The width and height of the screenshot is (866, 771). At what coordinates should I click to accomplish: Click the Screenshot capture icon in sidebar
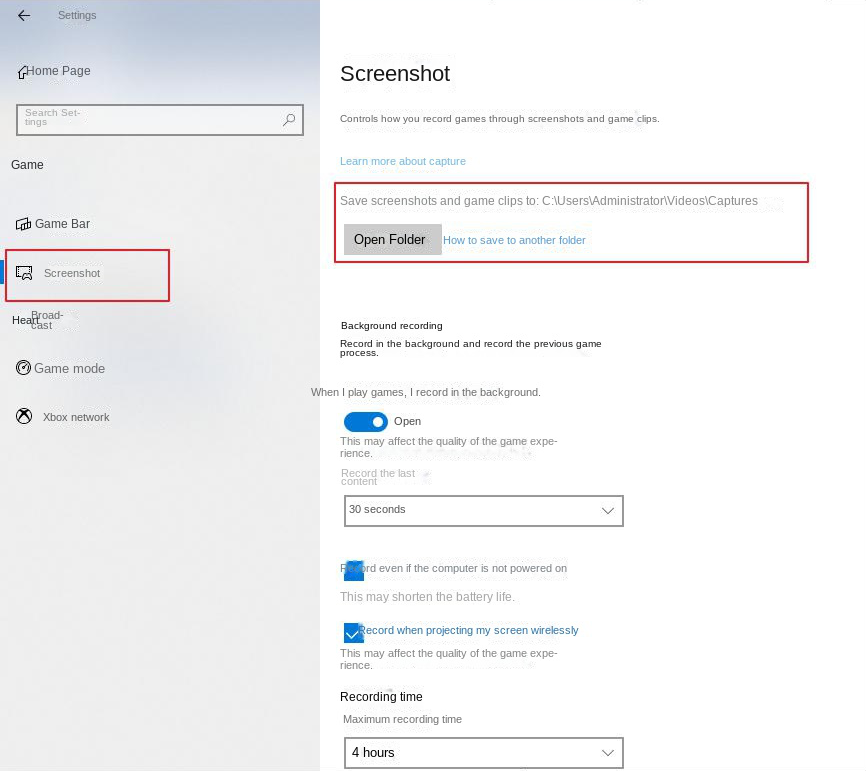[x=25, y=273]
